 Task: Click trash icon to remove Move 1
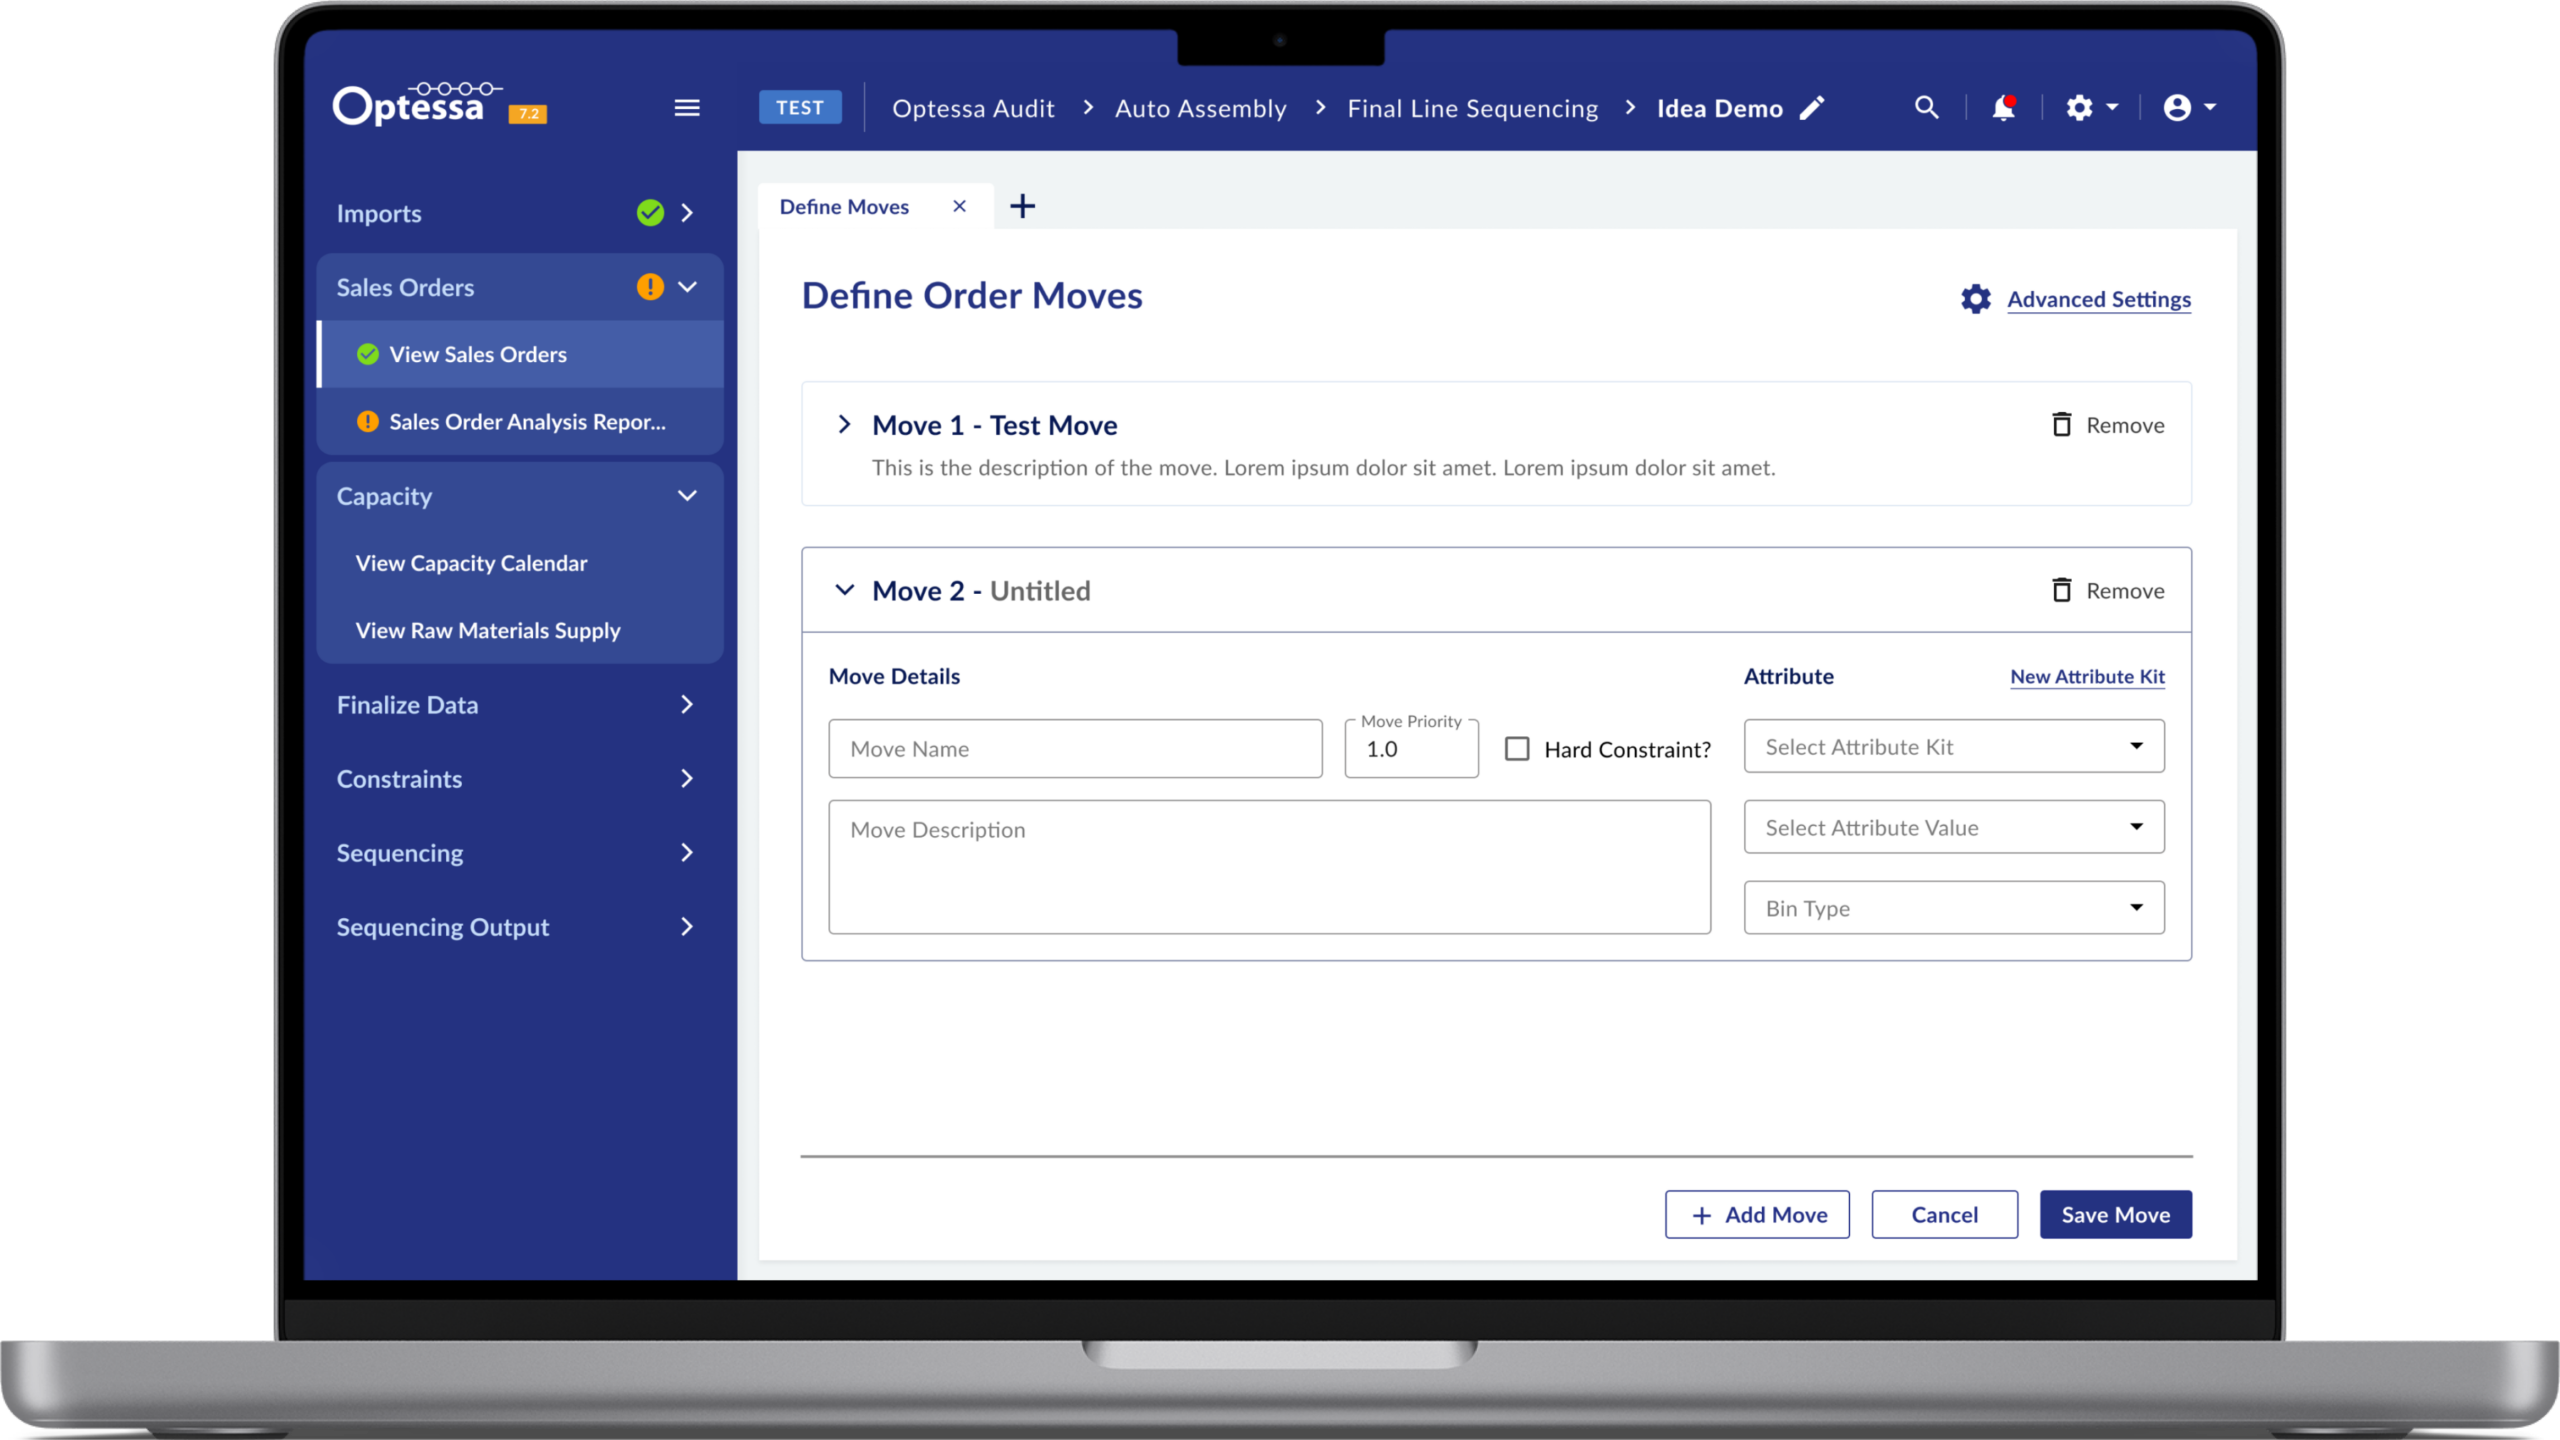(x=2061, y=425)
